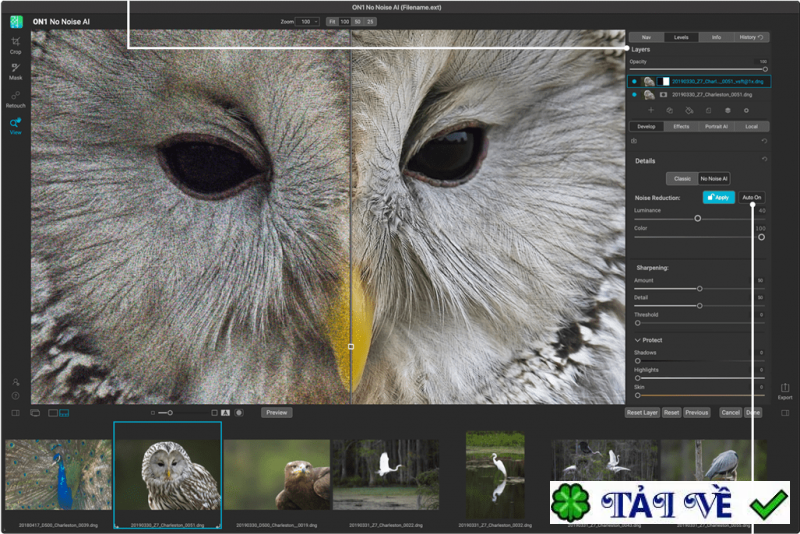Open the Zoom percentage dropdown
Screen dimensions: 800x534
pos(308,21)
